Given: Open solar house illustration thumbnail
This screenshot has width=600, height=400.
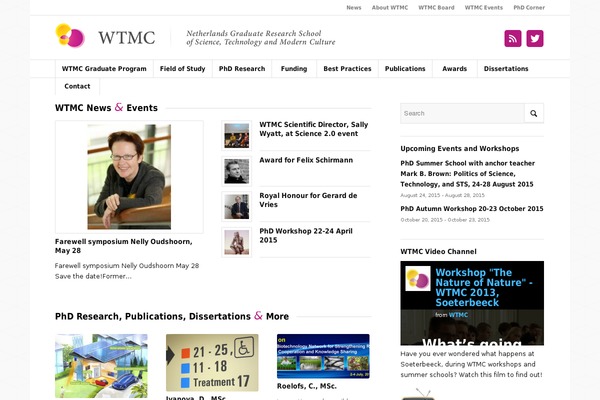Looking at the screenshot, I should (101, 366).
